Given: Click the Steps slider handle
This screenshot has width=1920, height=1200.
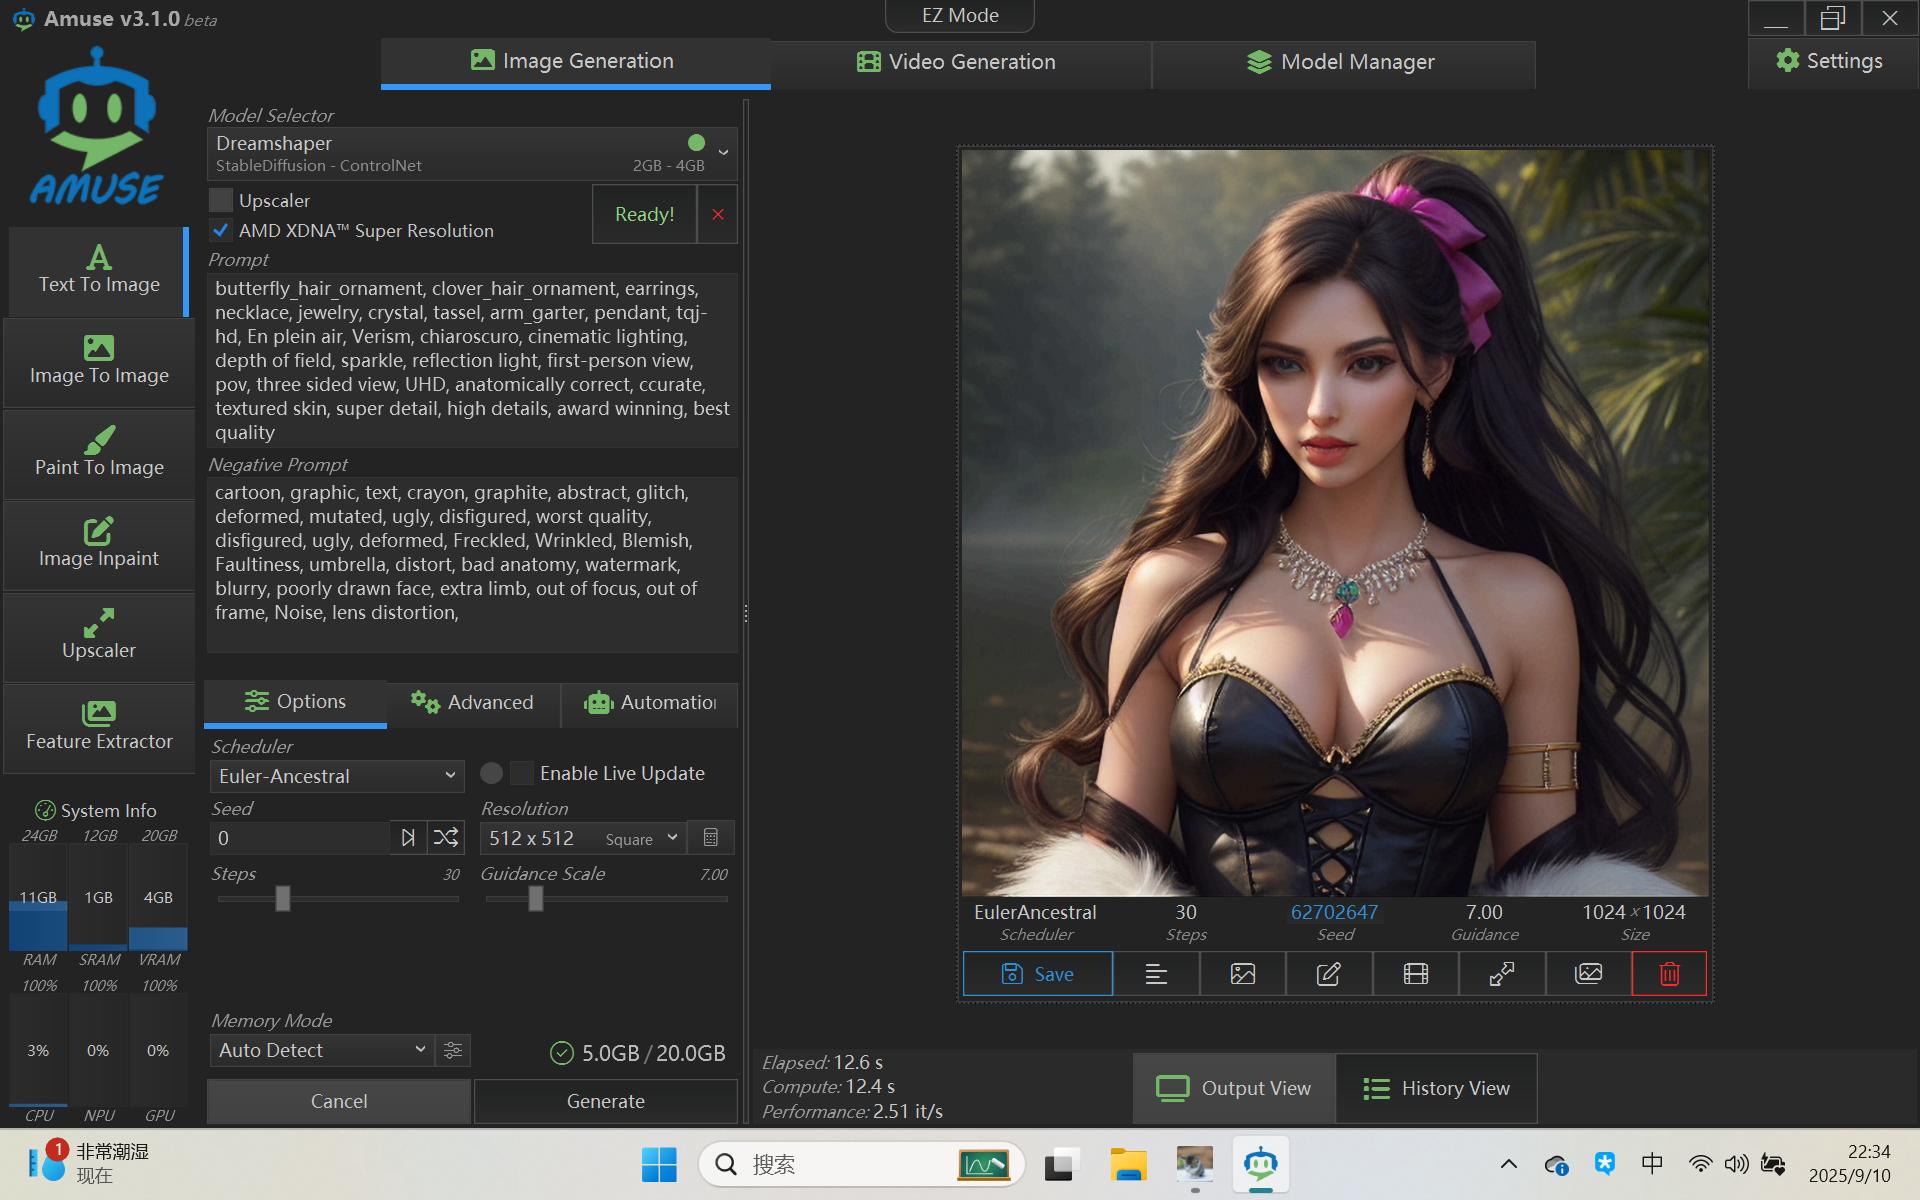Looking at the screenshot, I should tap(283, 898).
